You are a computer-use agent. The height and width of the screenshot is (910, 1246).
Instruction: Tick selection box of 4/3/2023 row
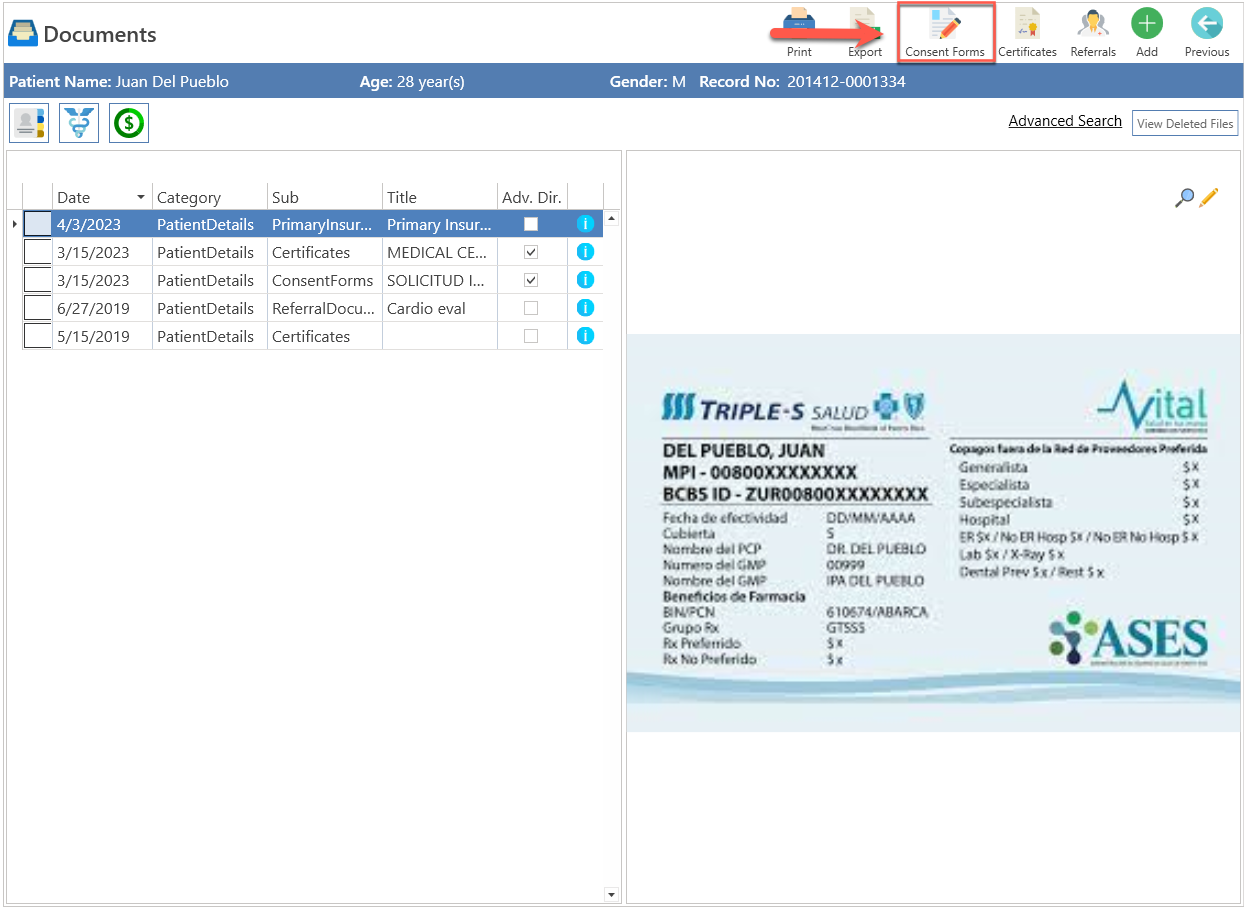pyautogui.click(x=38, y=224)
